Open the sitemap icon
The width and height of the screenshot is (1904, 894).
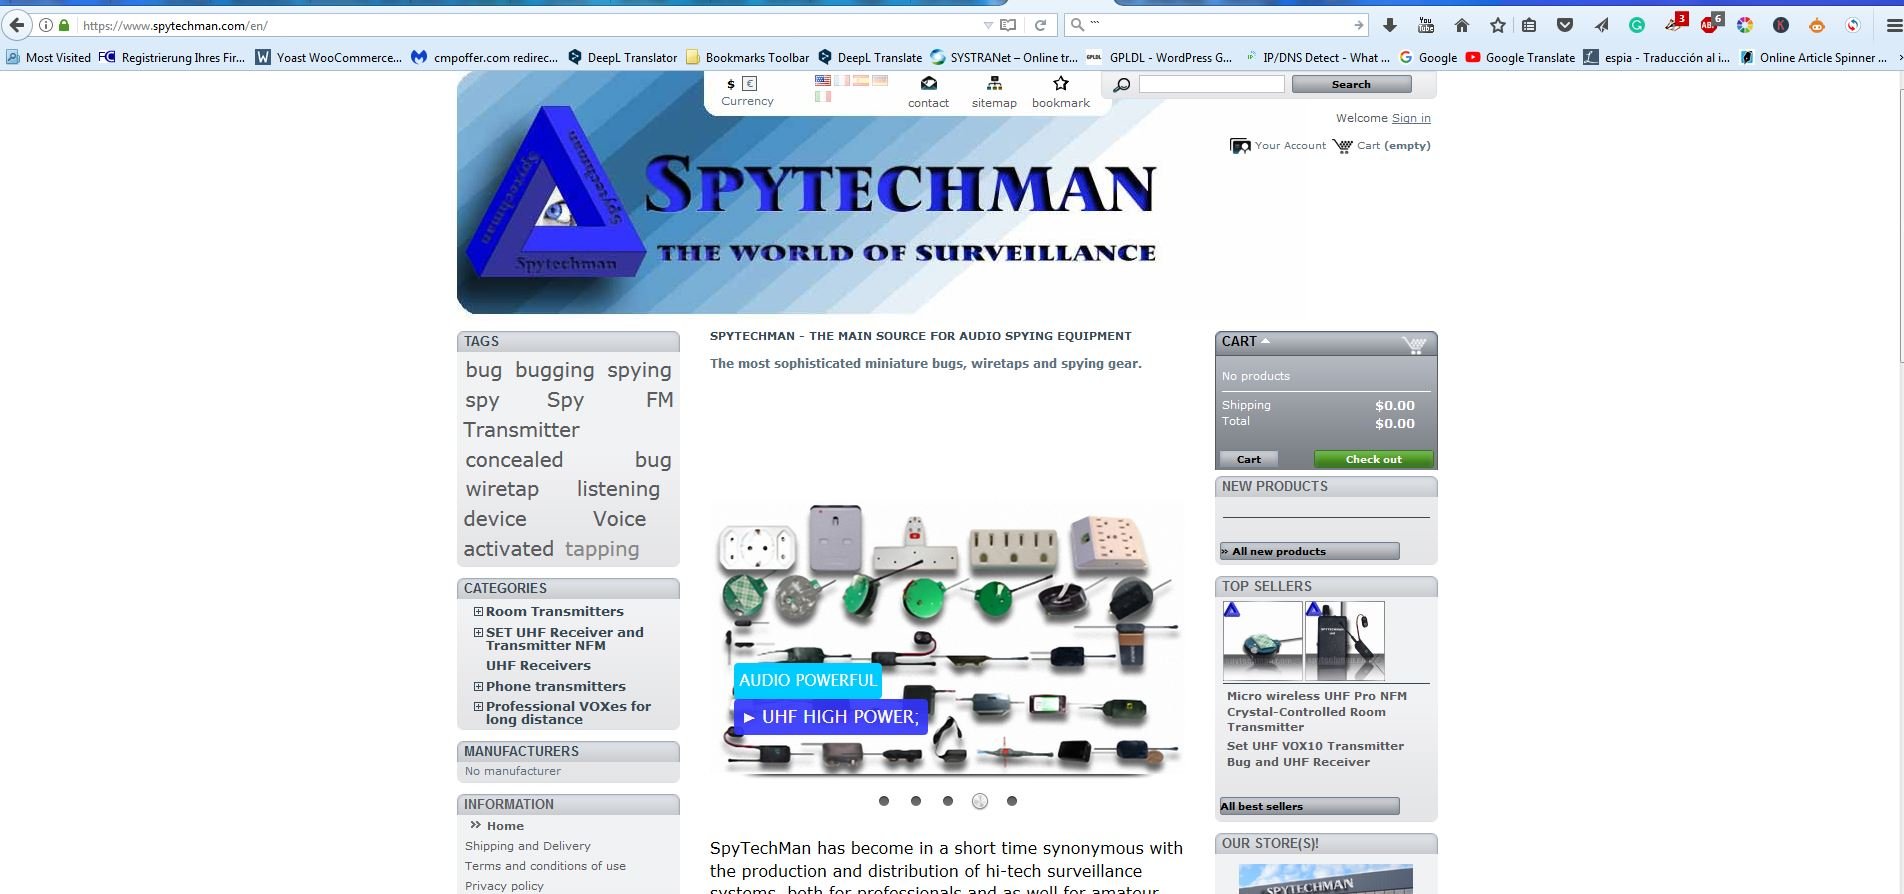click(x=994, y=84)
